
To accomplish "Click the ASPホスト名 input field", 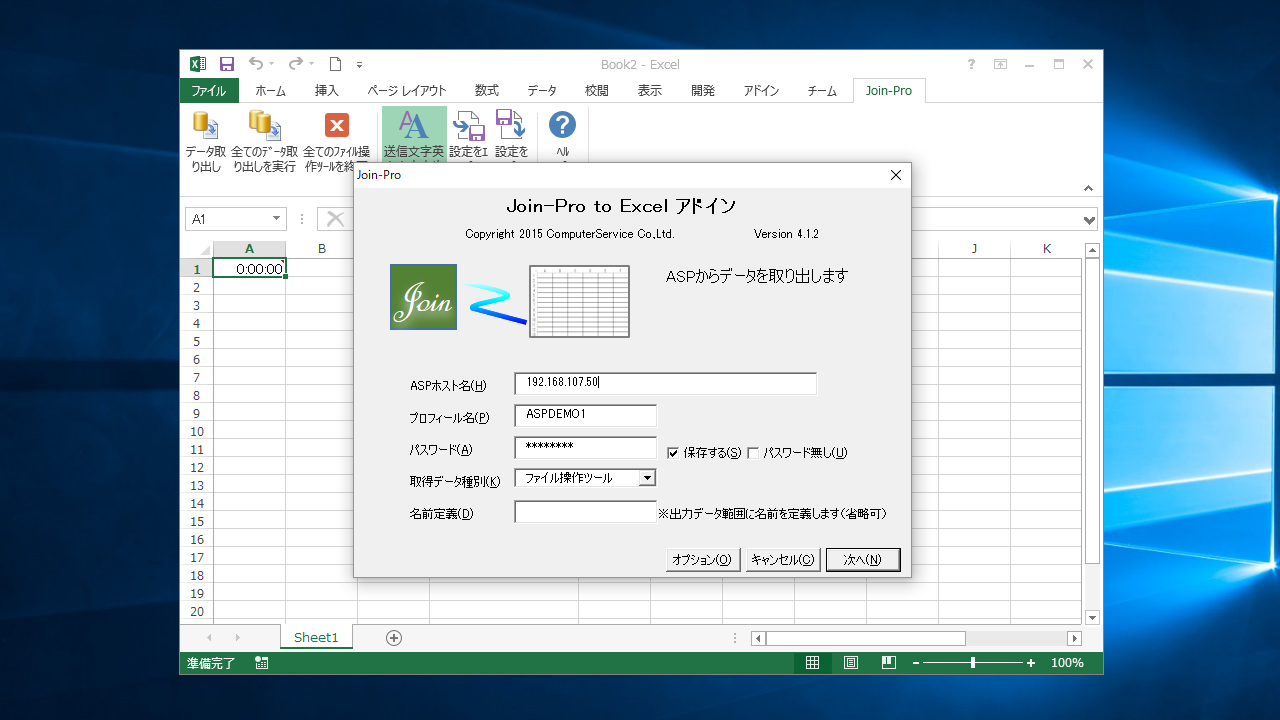I will [665, 383].
